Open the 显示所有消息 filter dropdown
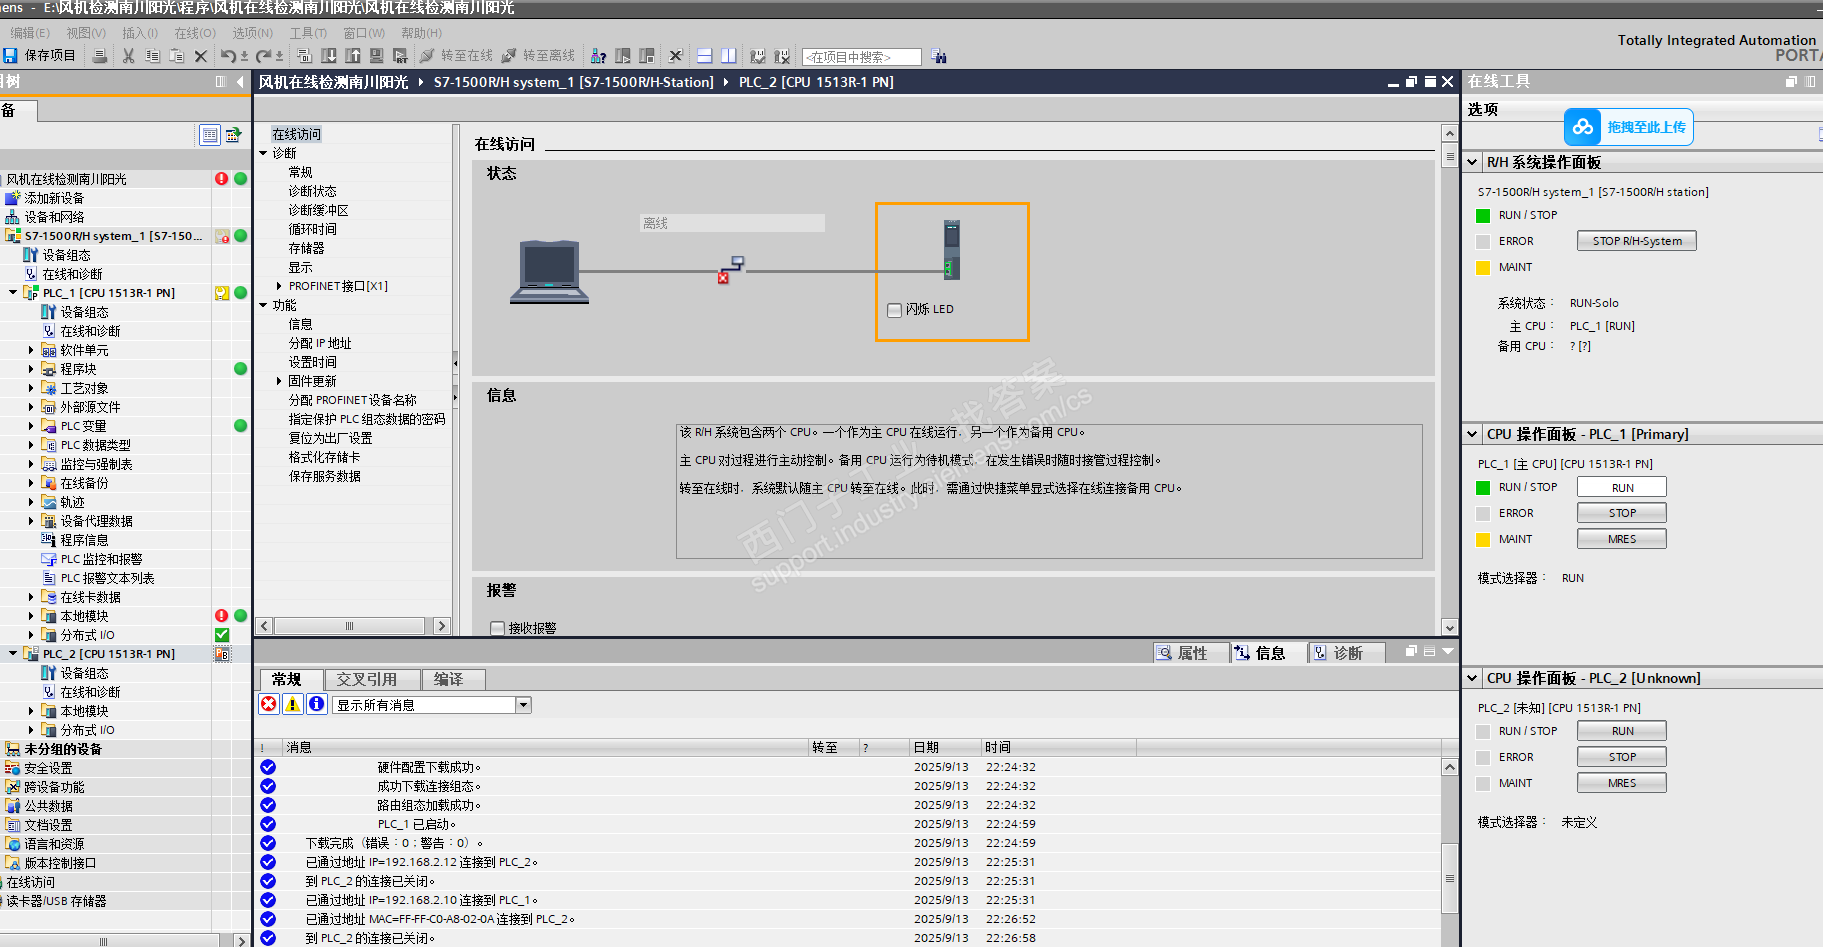Screen dimensions: 1823x947 (523, 705)
